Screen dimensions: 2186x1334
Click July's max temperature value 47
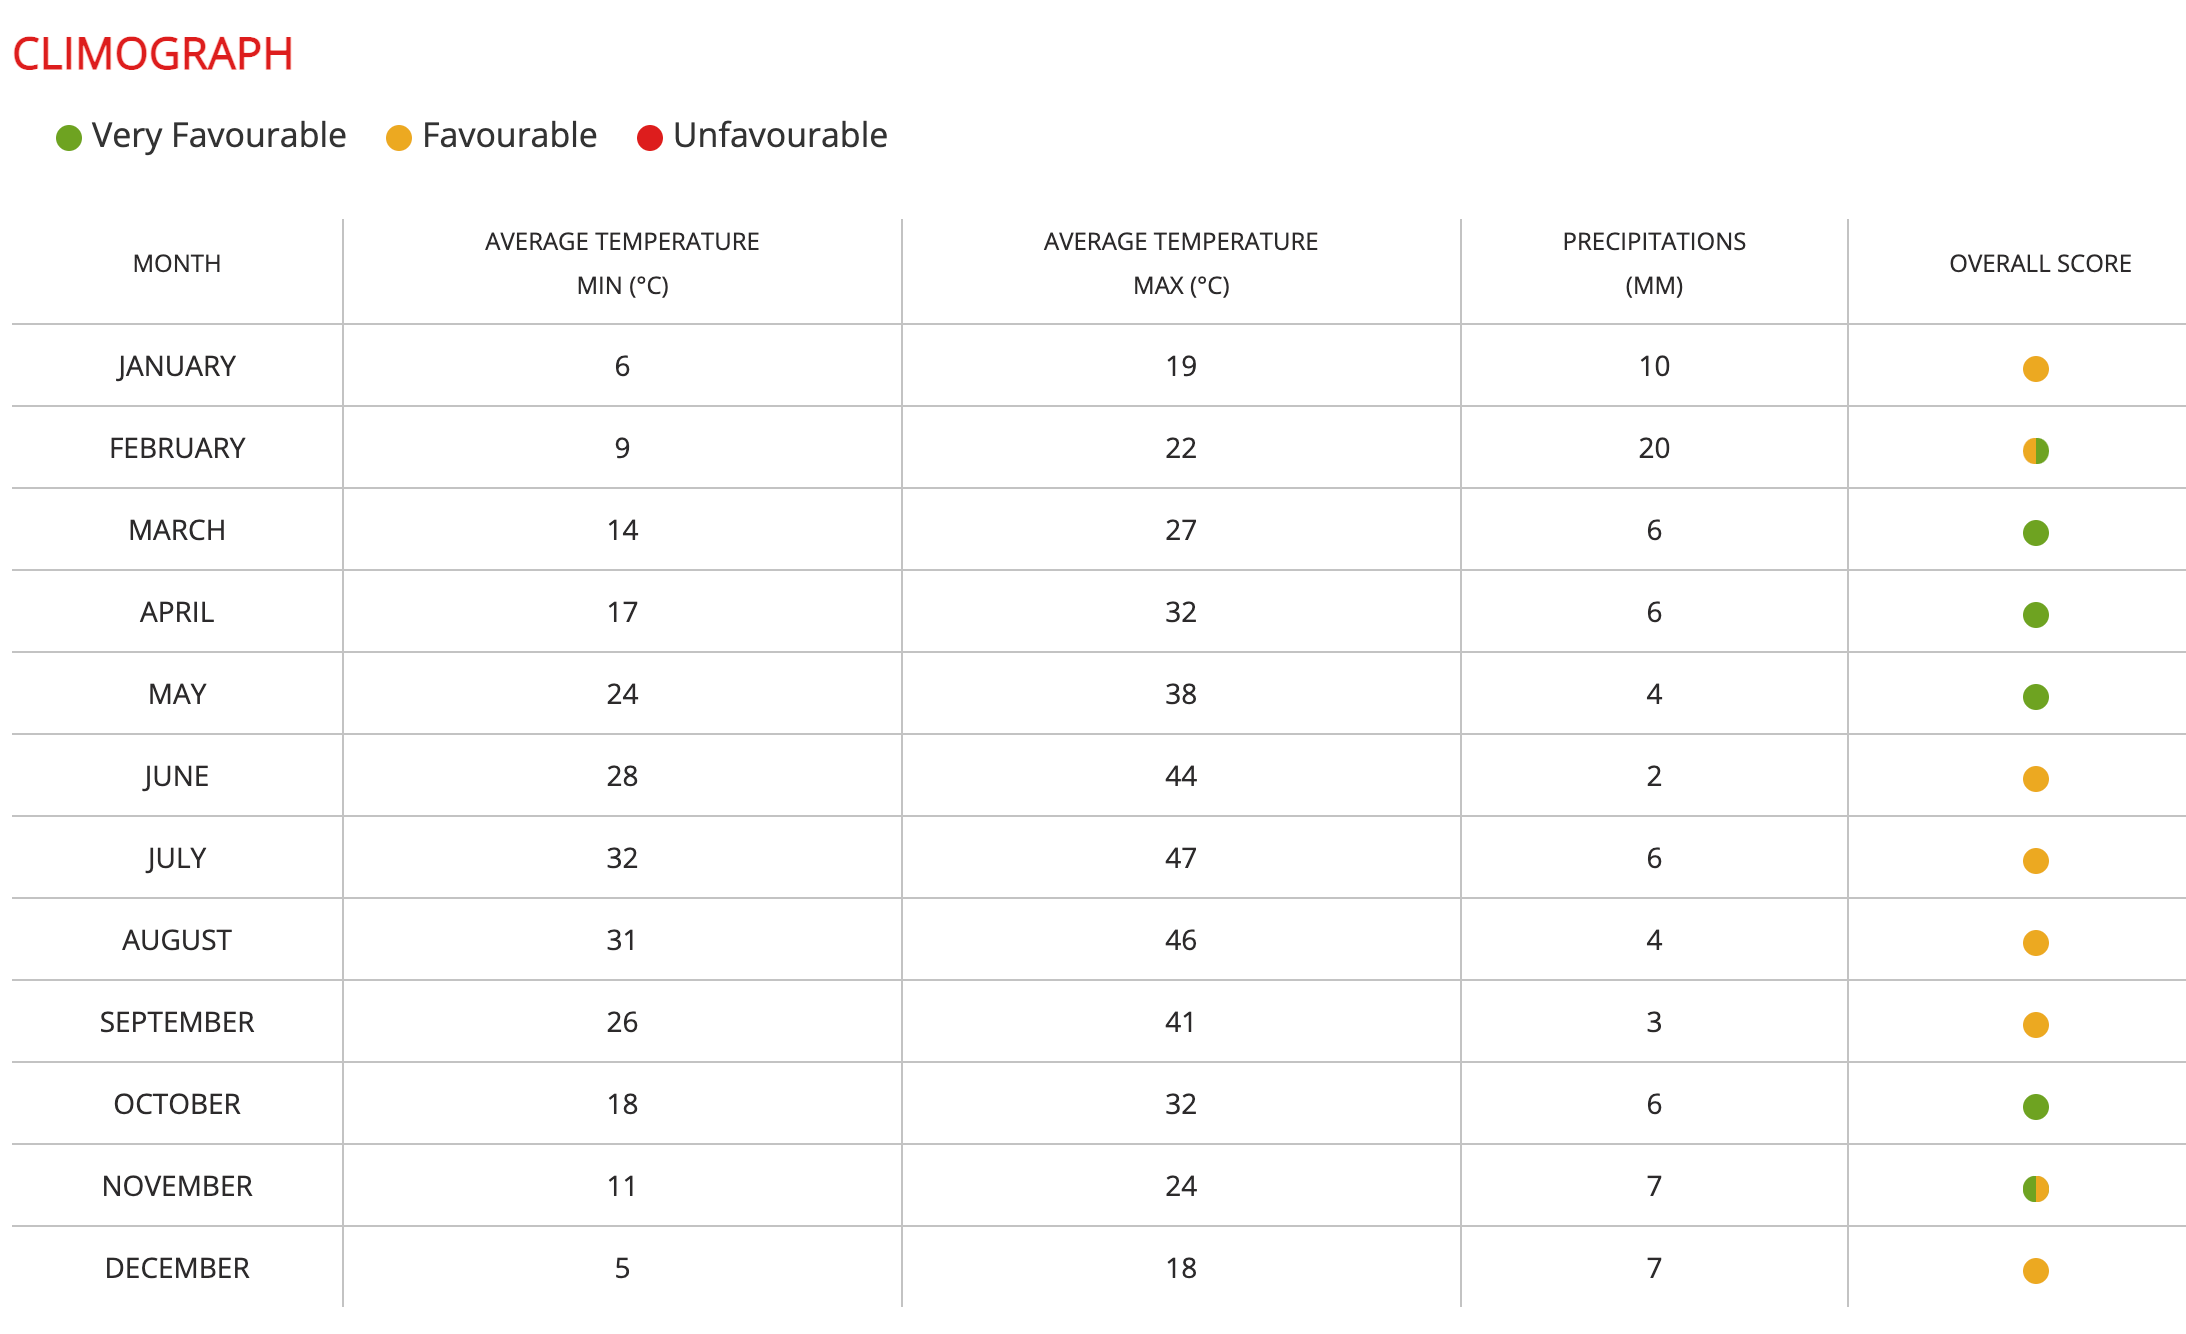point(1181,858)
